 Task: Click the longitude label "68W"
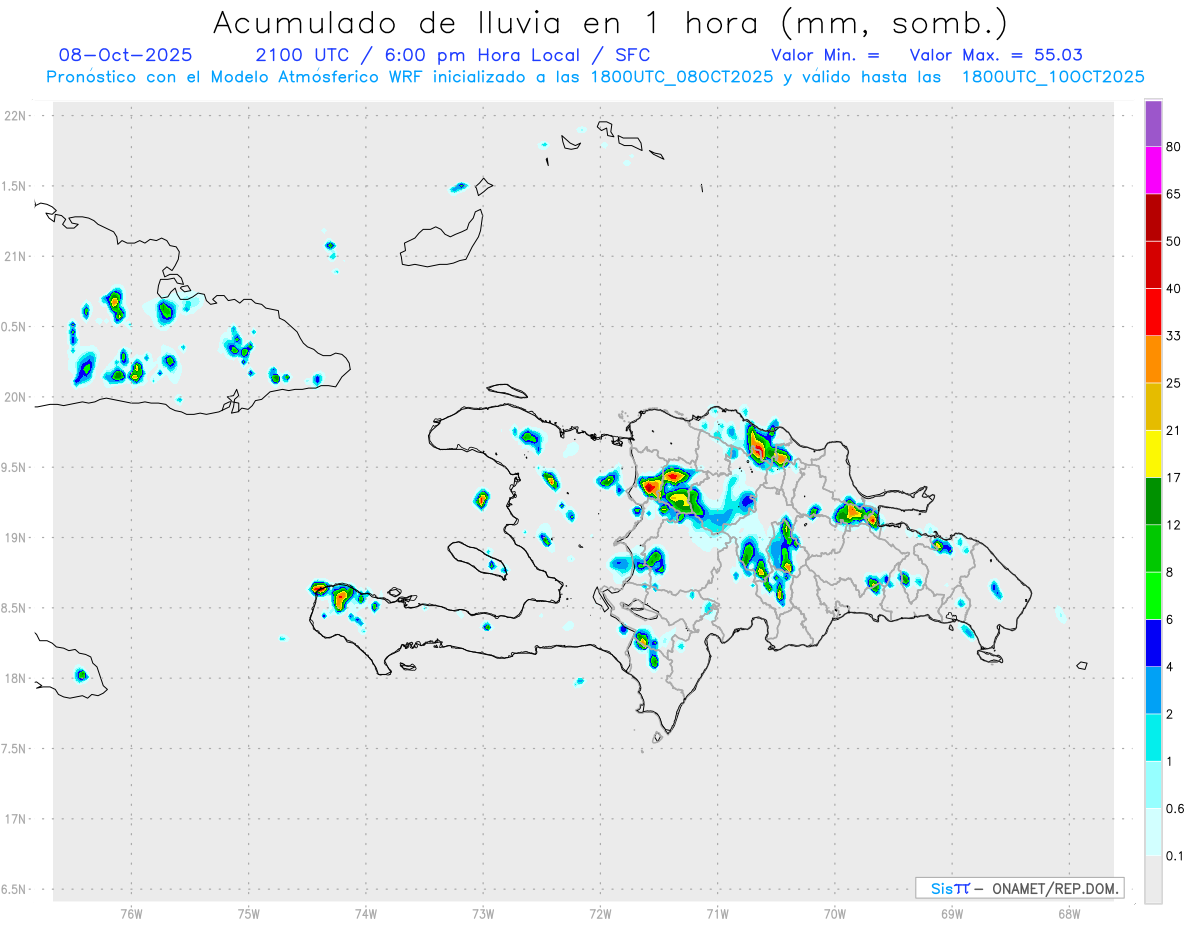point(1069,912)
